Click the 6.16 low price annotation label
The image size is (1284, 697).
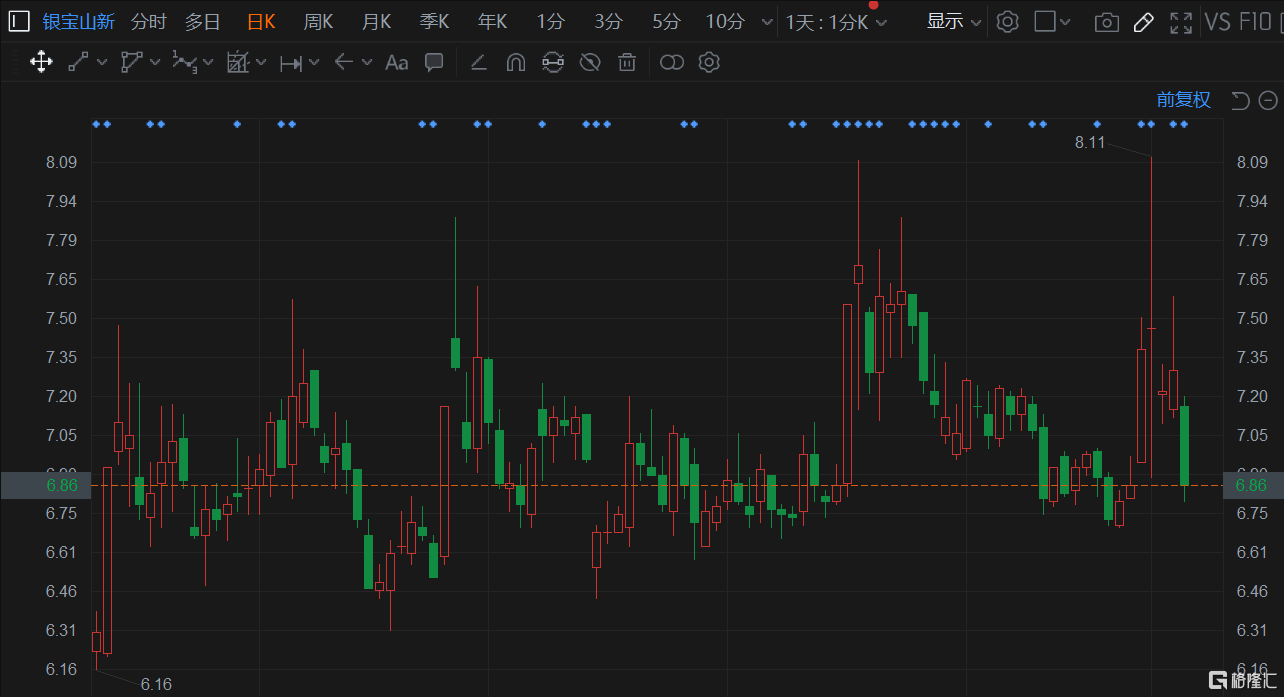[156, 685]
